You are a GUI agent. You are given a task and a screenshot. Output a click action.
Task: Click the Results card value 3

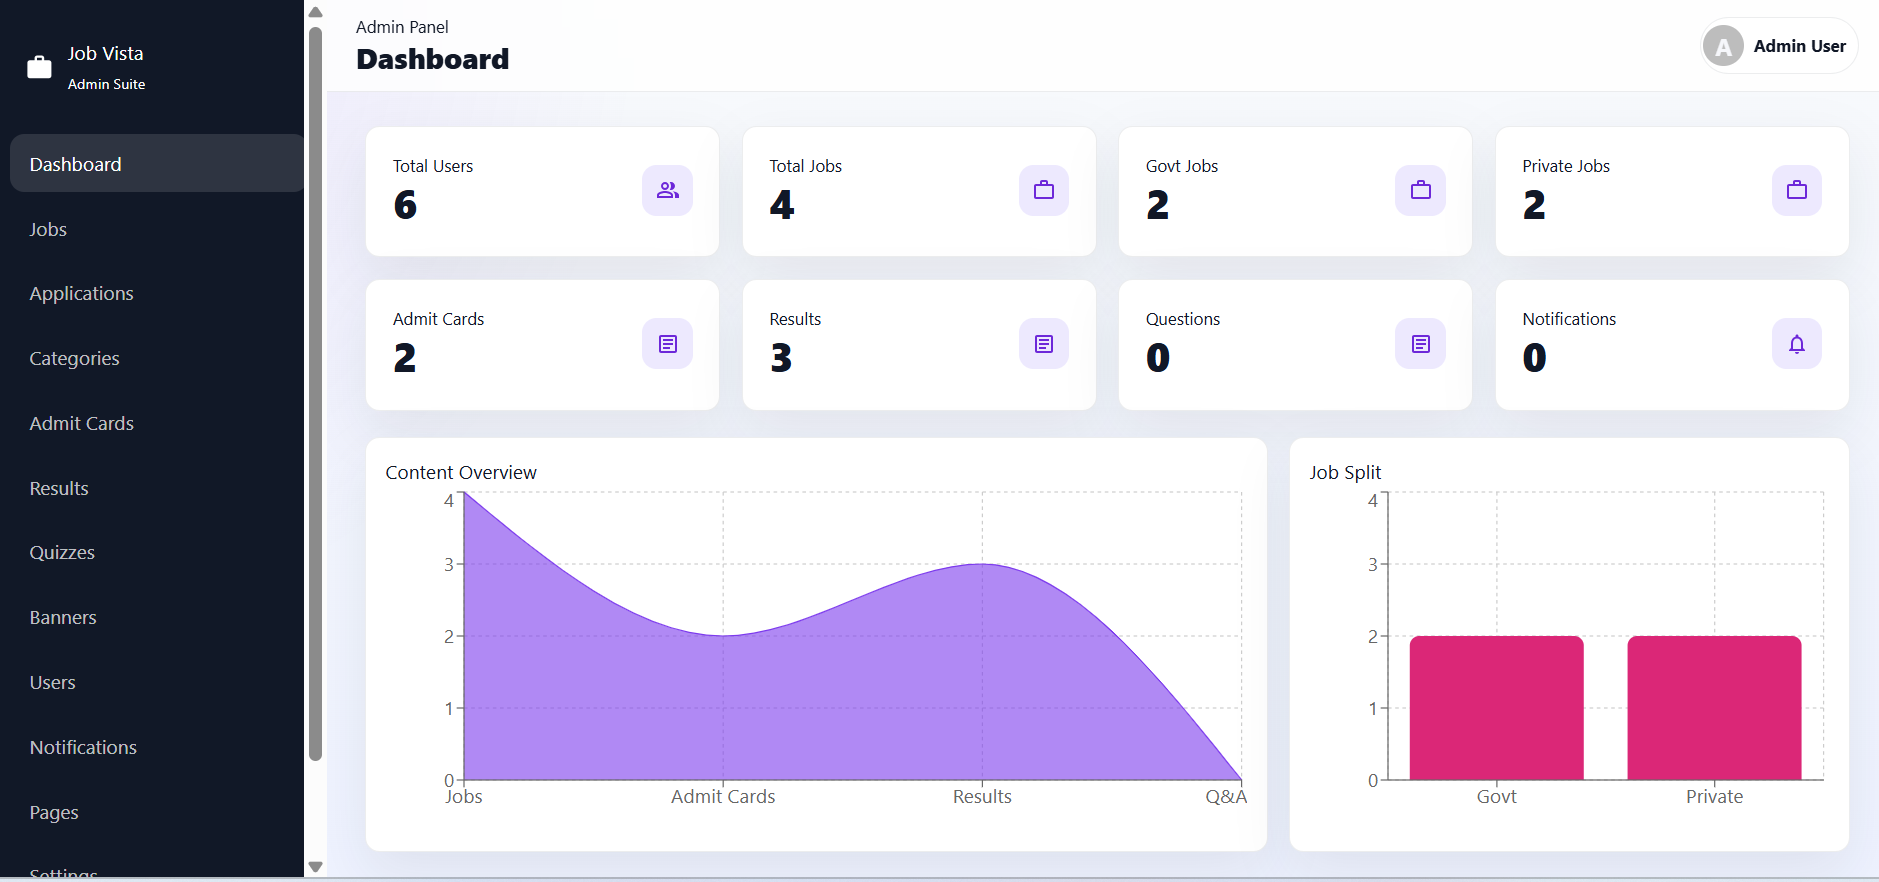(x=781, y=358)
